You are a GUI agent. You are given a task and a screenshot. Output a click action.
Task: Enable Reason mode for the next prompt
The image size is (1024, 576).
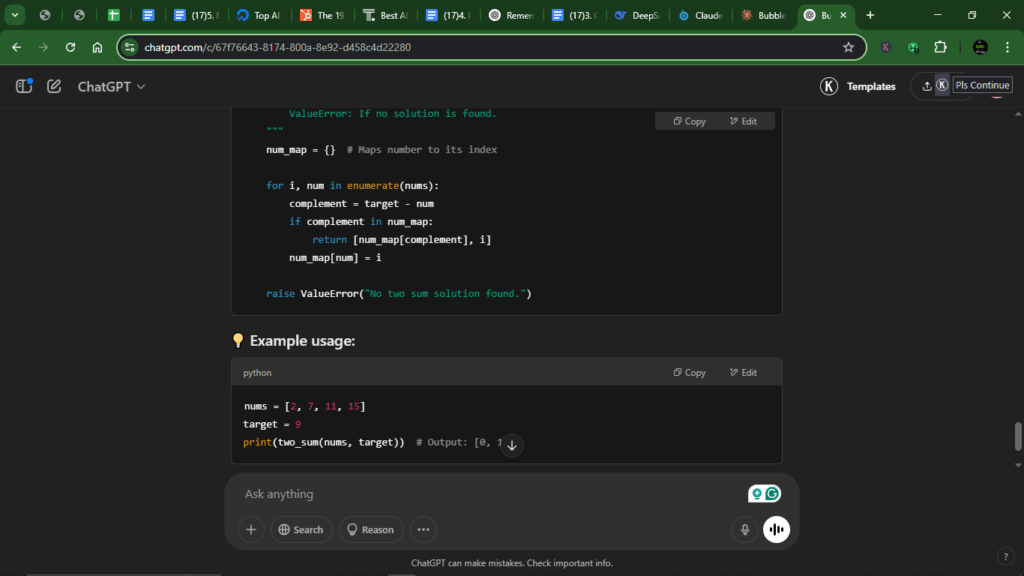point(370,529)
